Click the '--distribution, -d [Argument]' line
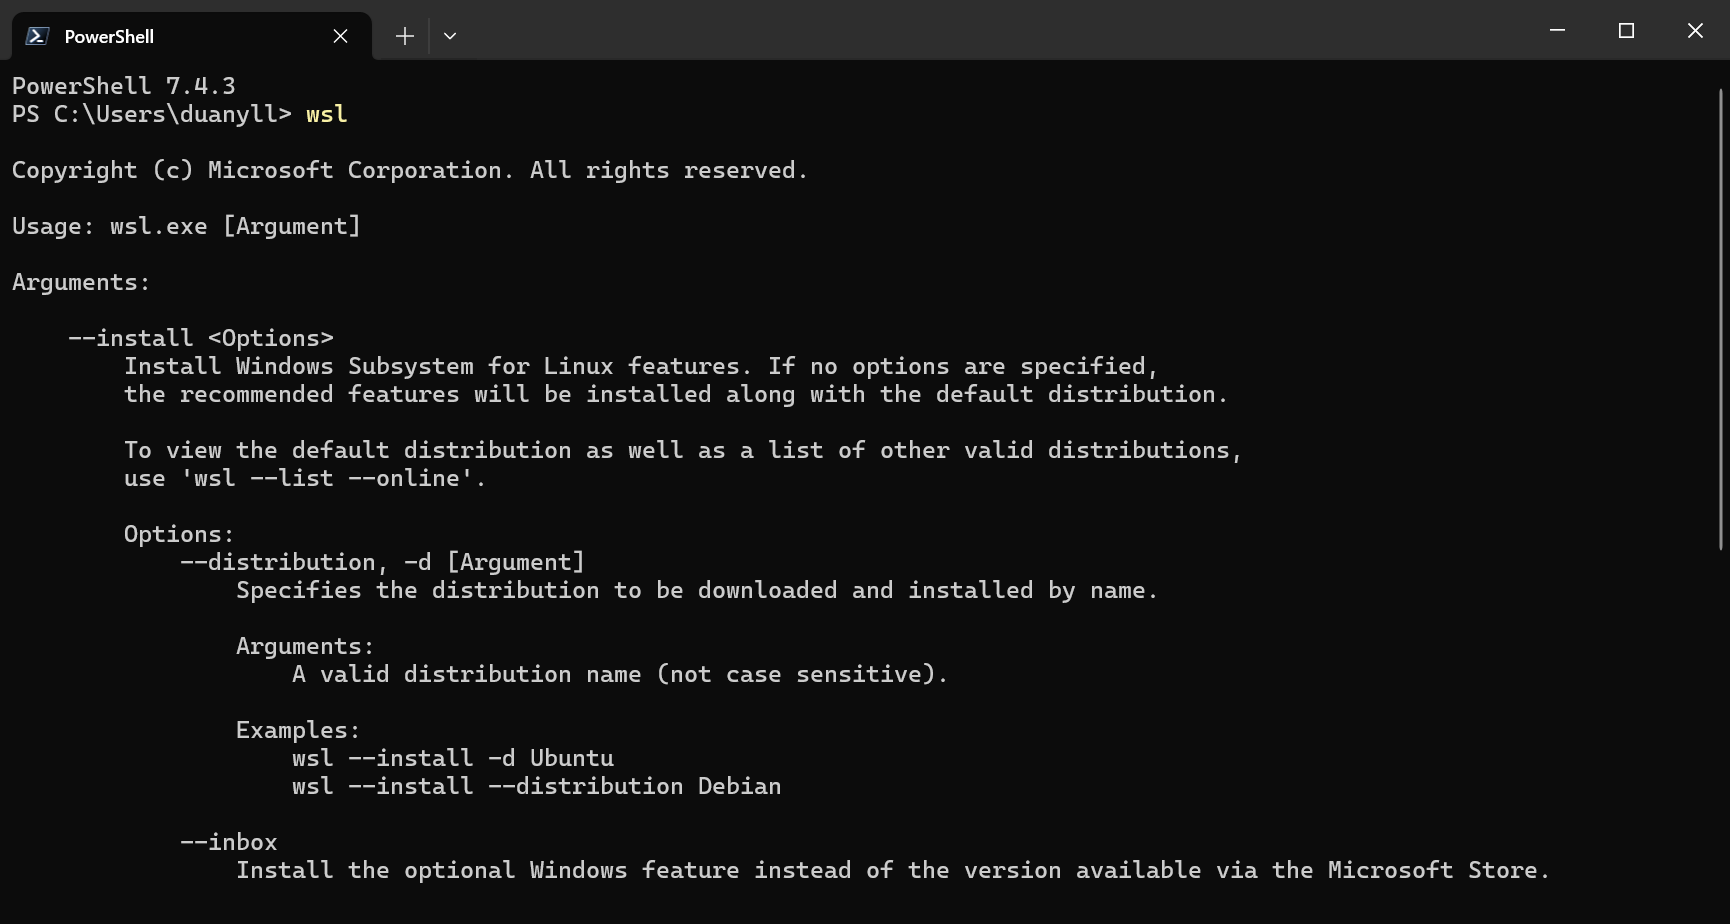Viewport: 1730px width, 924px height. click(x=382, y=562)
